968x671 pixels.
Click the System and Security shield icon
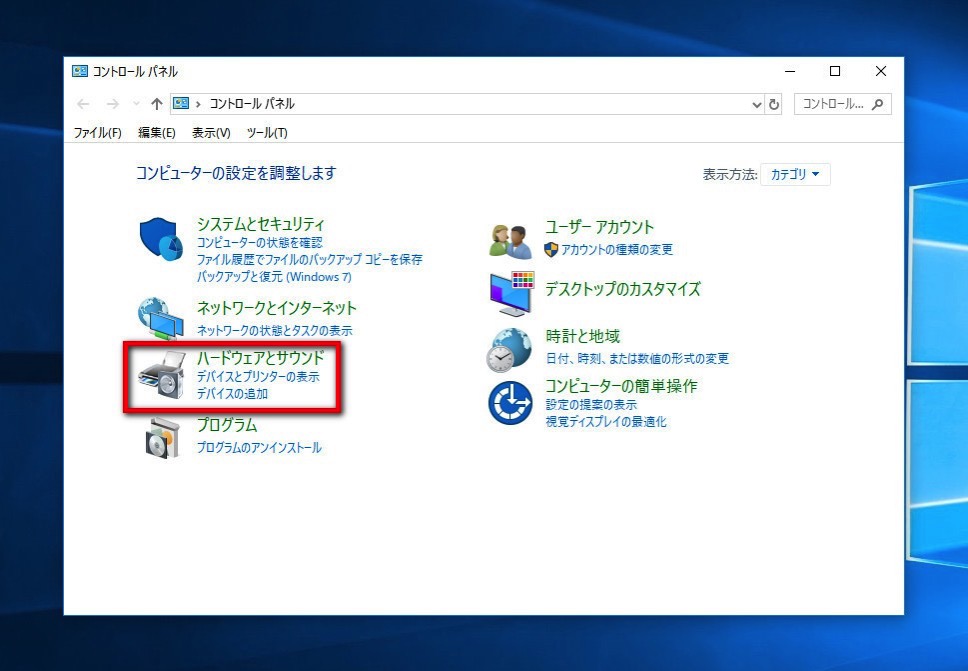[x=160, y=239]
